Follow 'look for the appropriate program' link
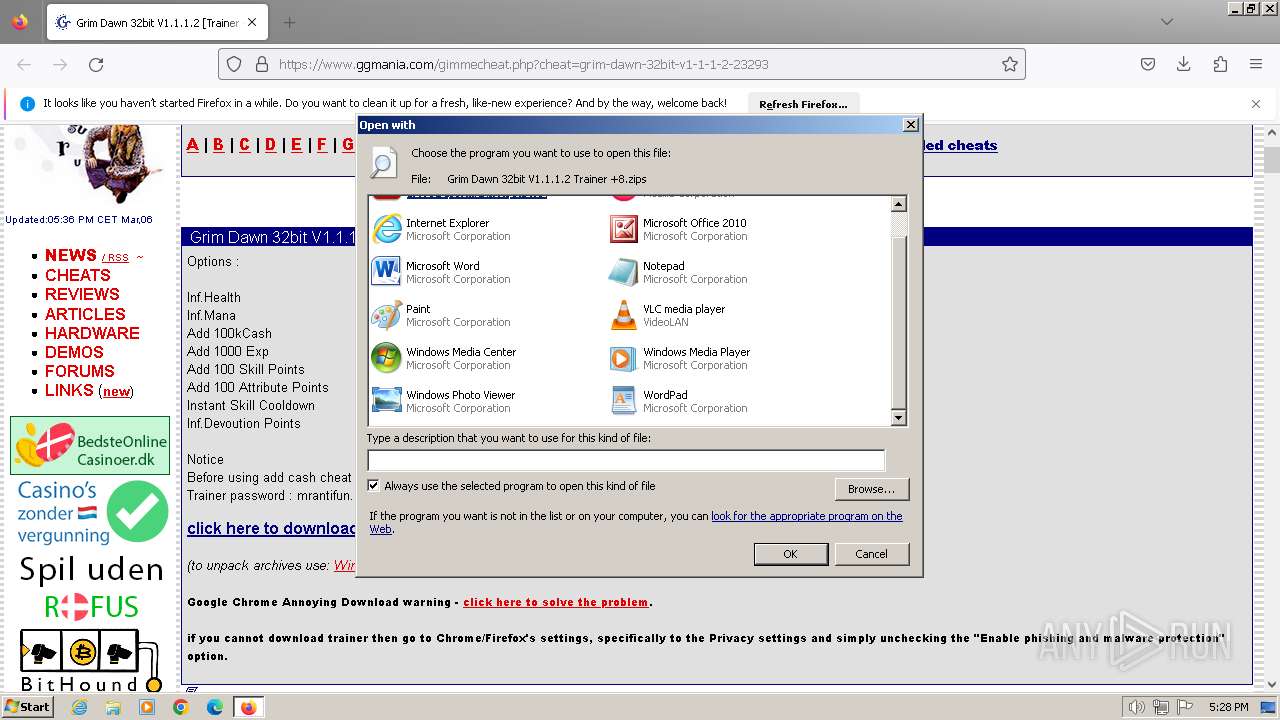 (x=636, y=523)
